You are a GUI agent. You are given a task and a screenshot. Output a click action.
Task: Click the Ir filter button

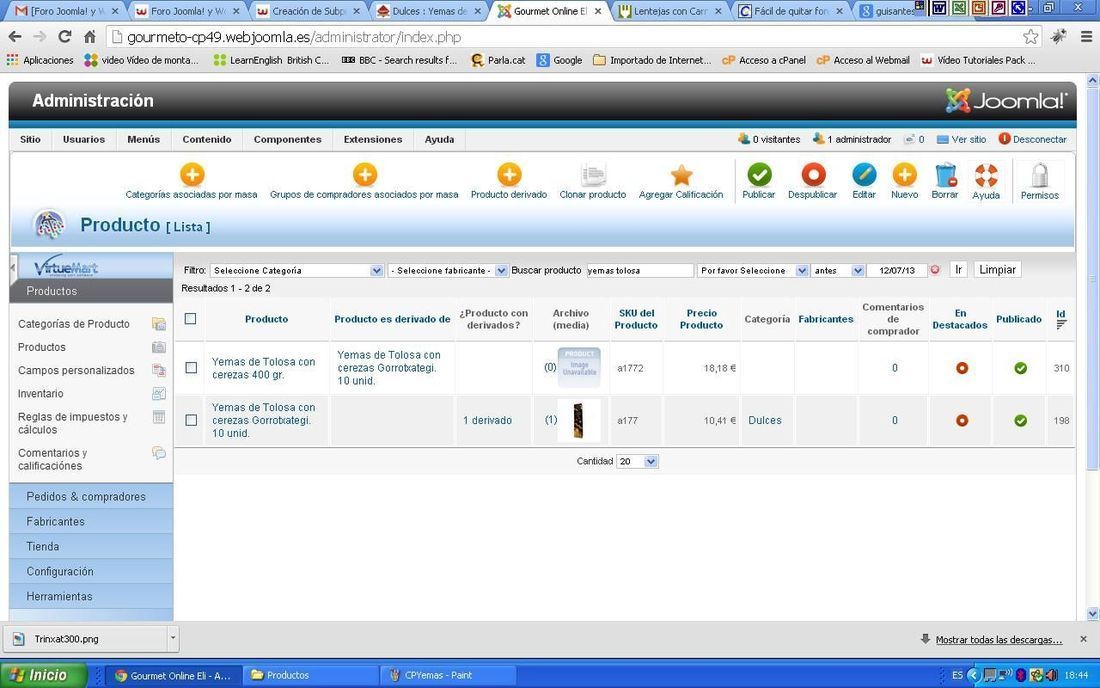[958, 270]
